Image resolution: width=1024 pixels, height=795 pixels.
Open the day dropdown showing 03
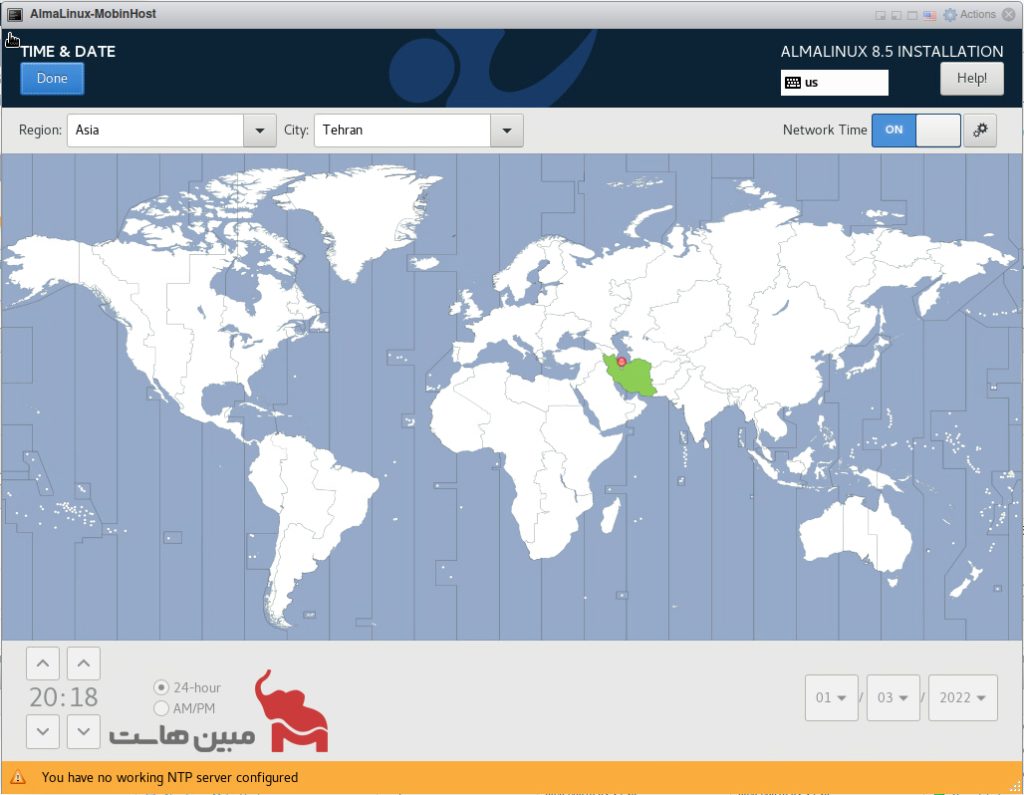[893, 698]
